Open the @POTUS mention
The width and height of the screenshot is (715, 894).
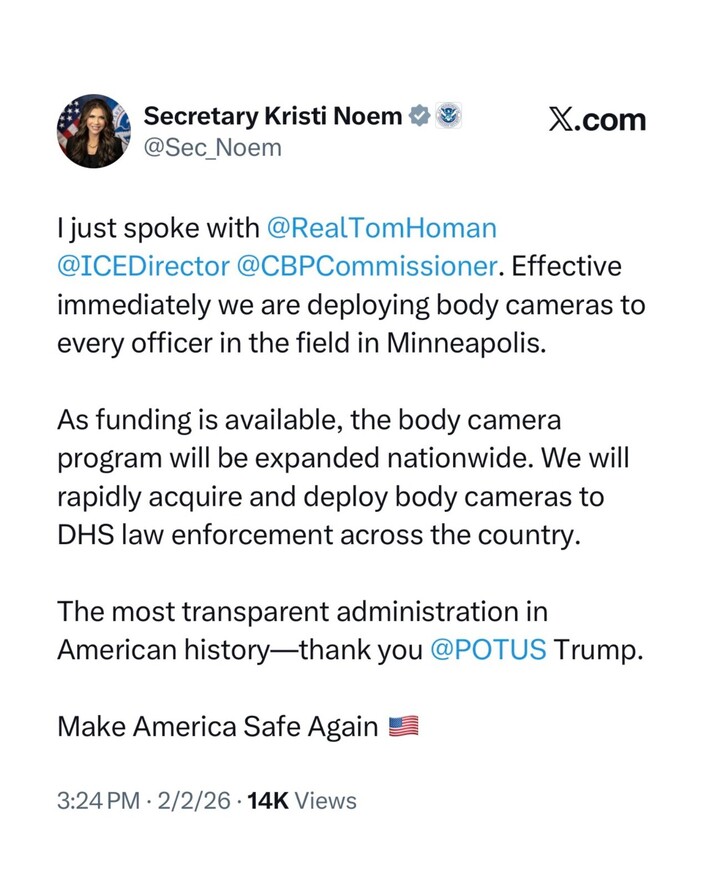488,649
